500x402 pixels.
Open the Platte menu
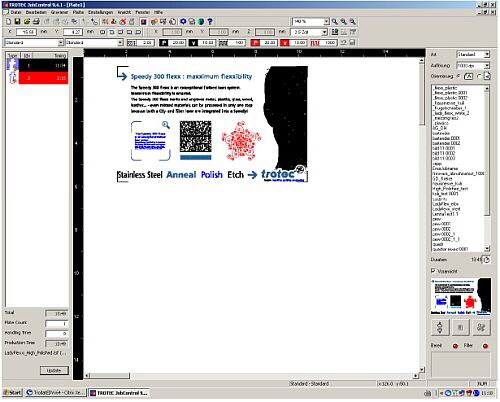[x=78, y=12]
